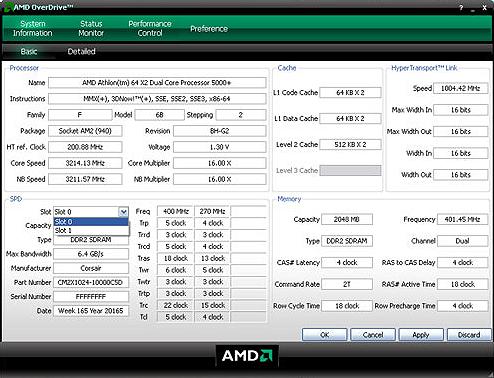
Task: Click the NB Speed value field
Action: pos(85,179)
